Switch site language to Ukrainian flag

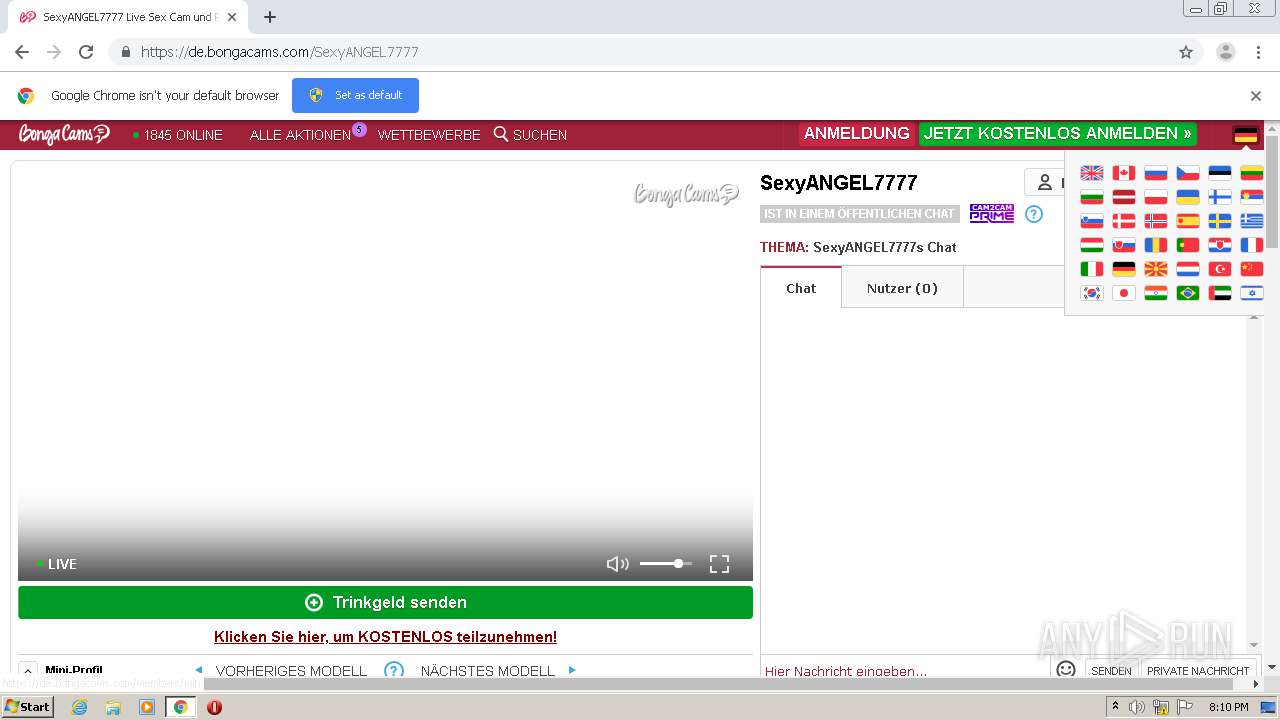point(1188,197)
